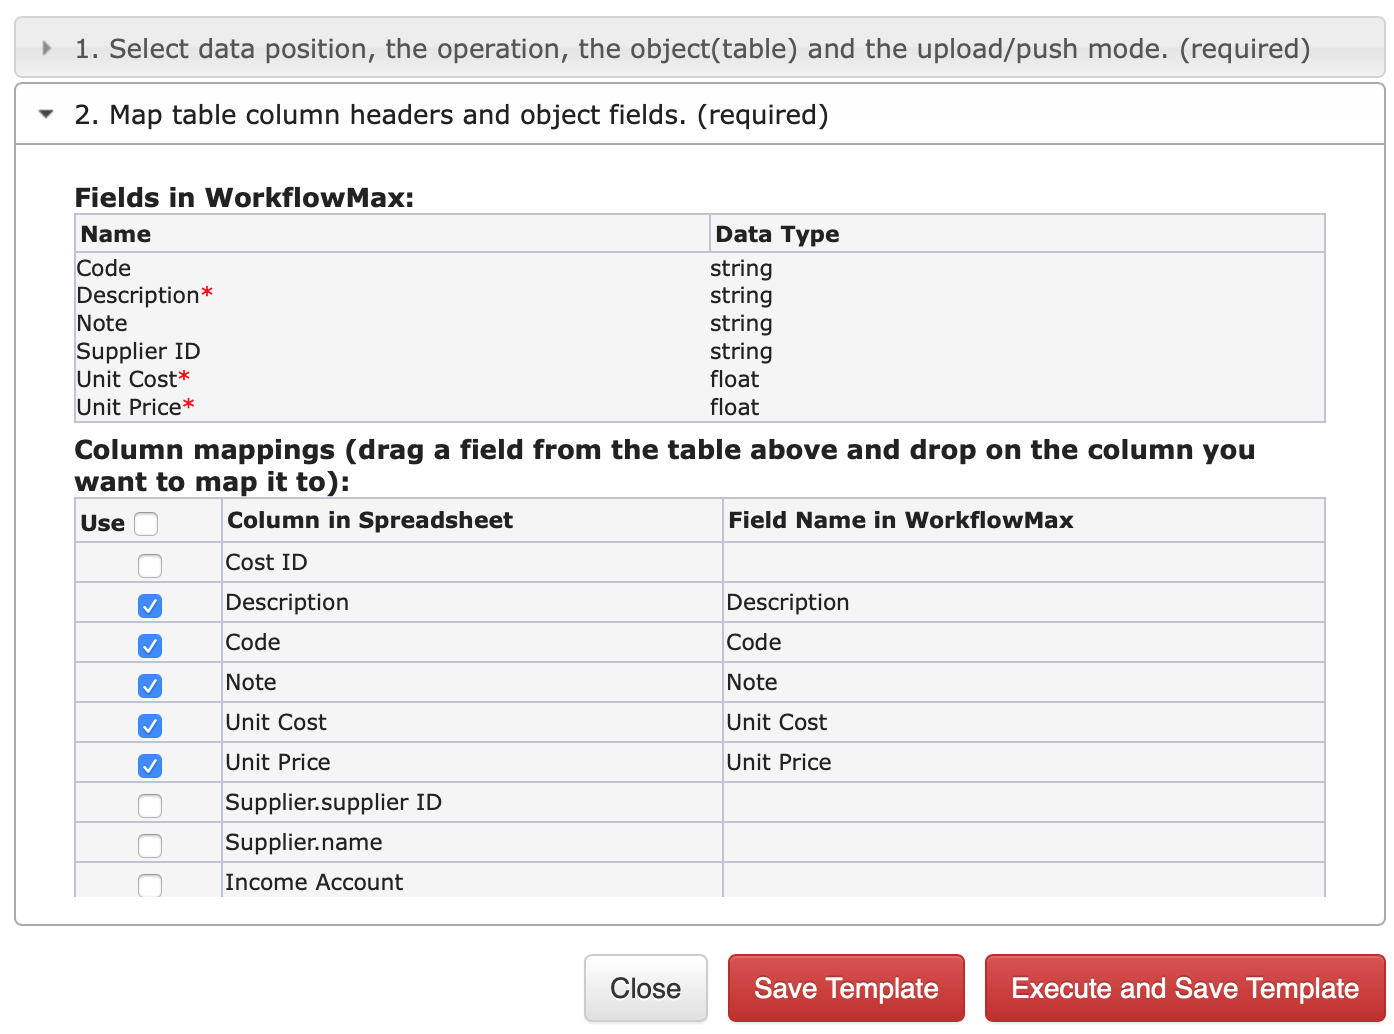This screenshot has height=1034, width=1394.
Task: Uncheck the Code row checkbox
Action: 150,645
